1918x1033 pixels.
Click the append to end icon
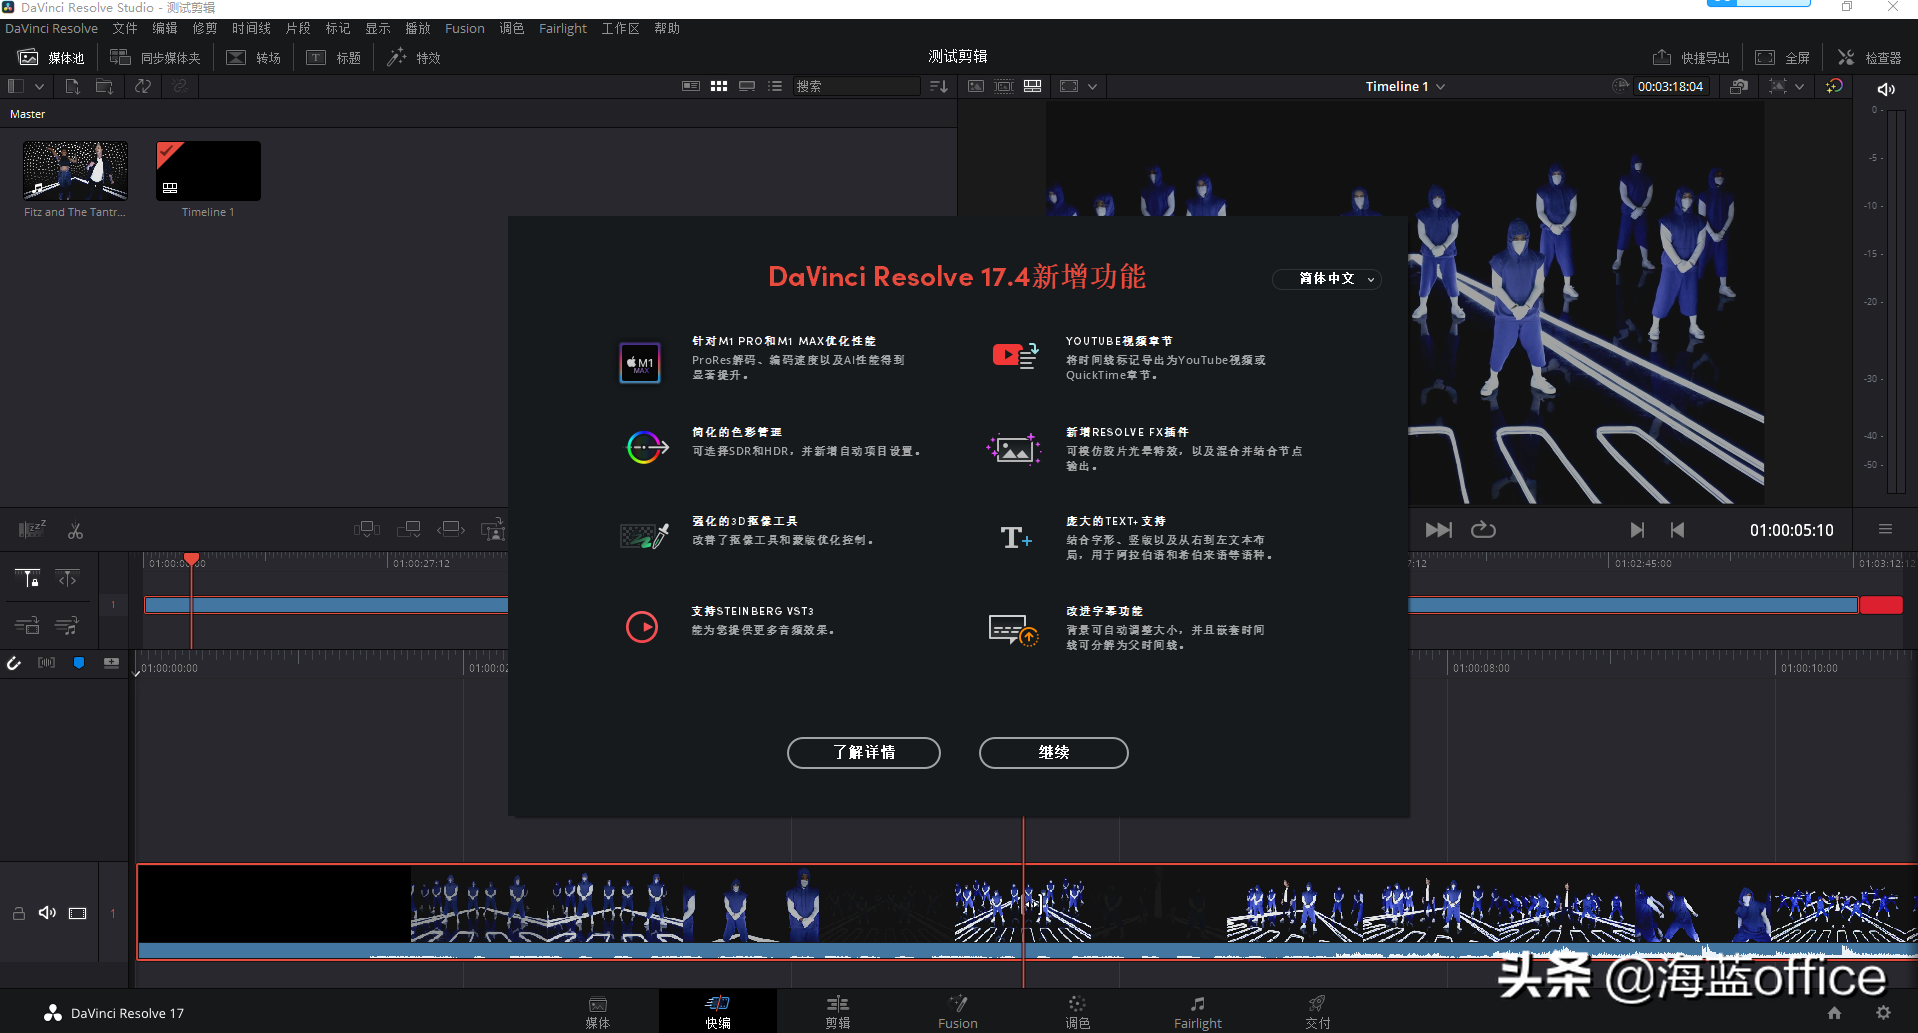[x=409, y=529]
